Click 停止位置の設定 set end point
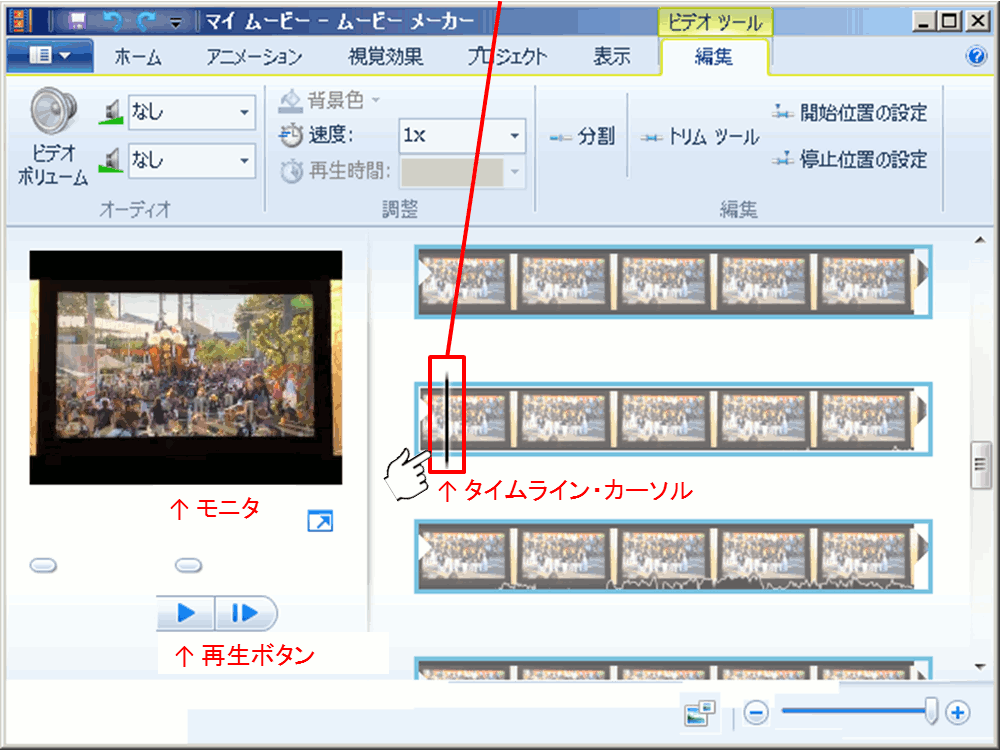 [x=850, y=159]
